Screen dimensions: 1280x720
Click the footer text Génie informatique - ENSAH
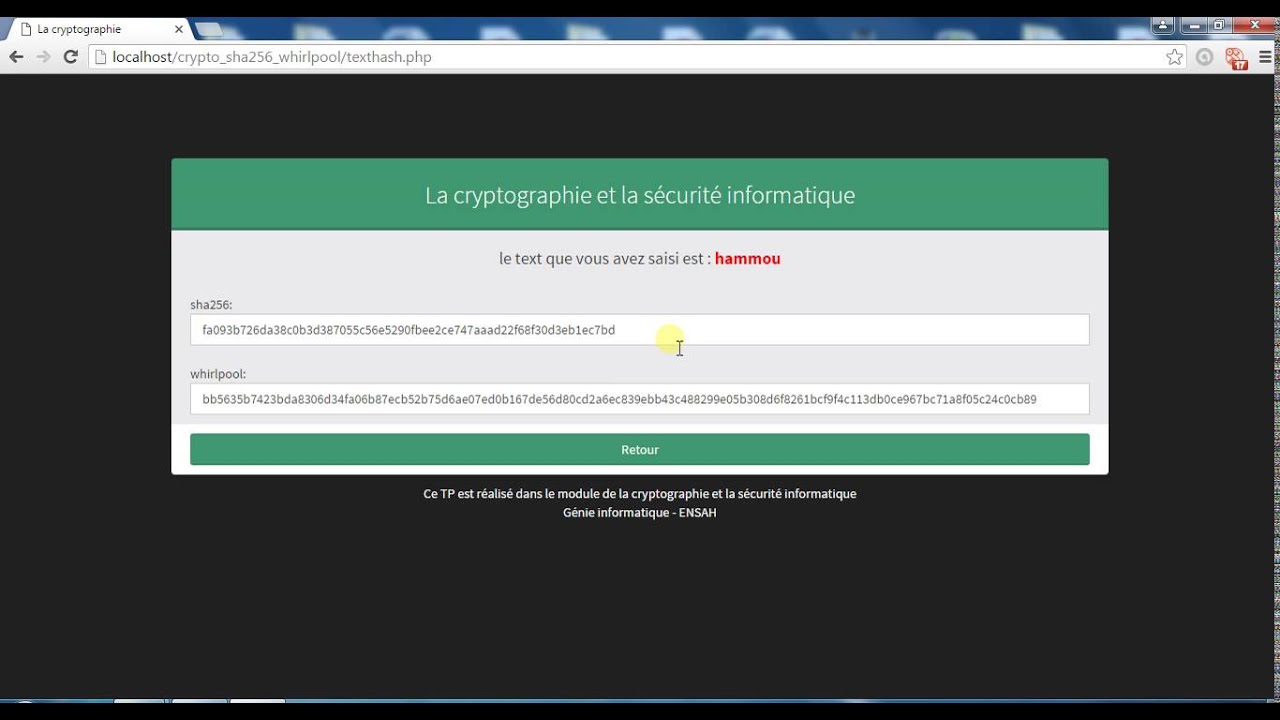pyautogui.click(x=640, y=512)
